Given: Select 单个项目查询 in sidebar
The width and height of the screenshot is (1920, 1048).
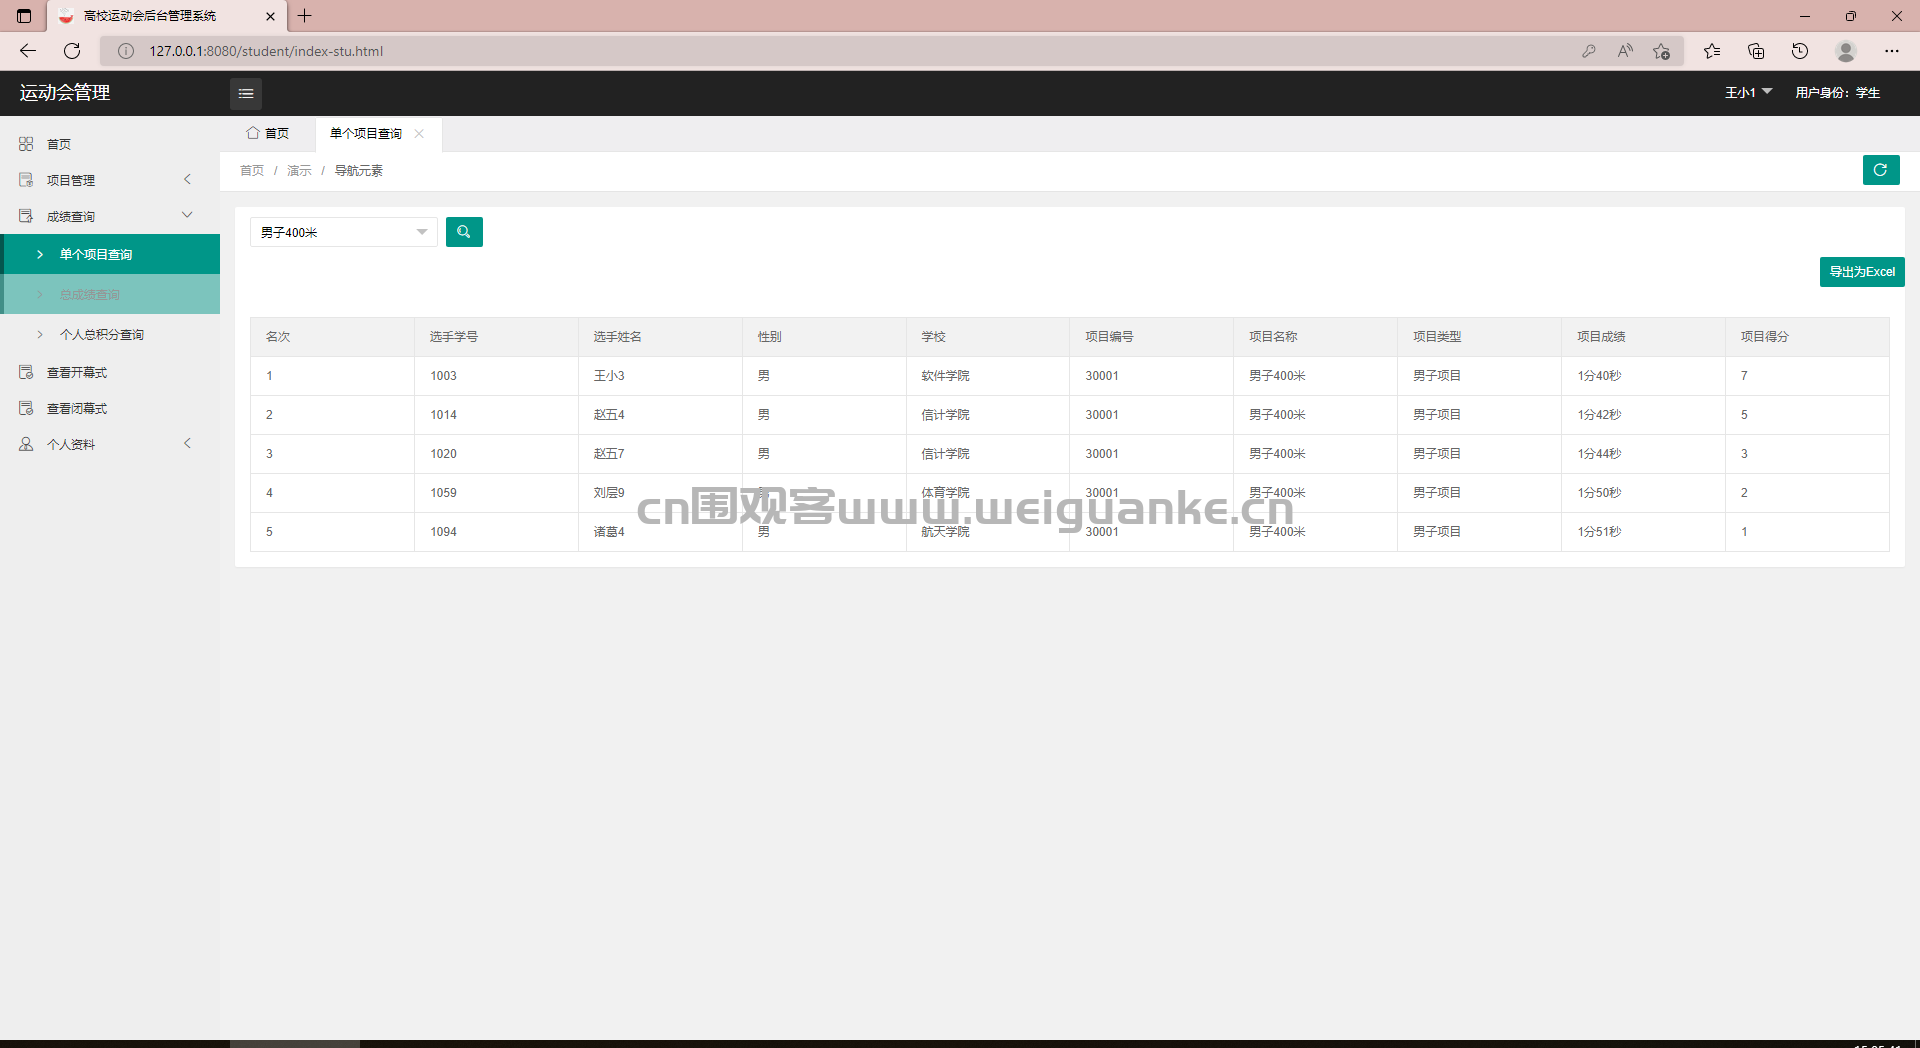Looking at the screenshot, I should pos(110,254).
